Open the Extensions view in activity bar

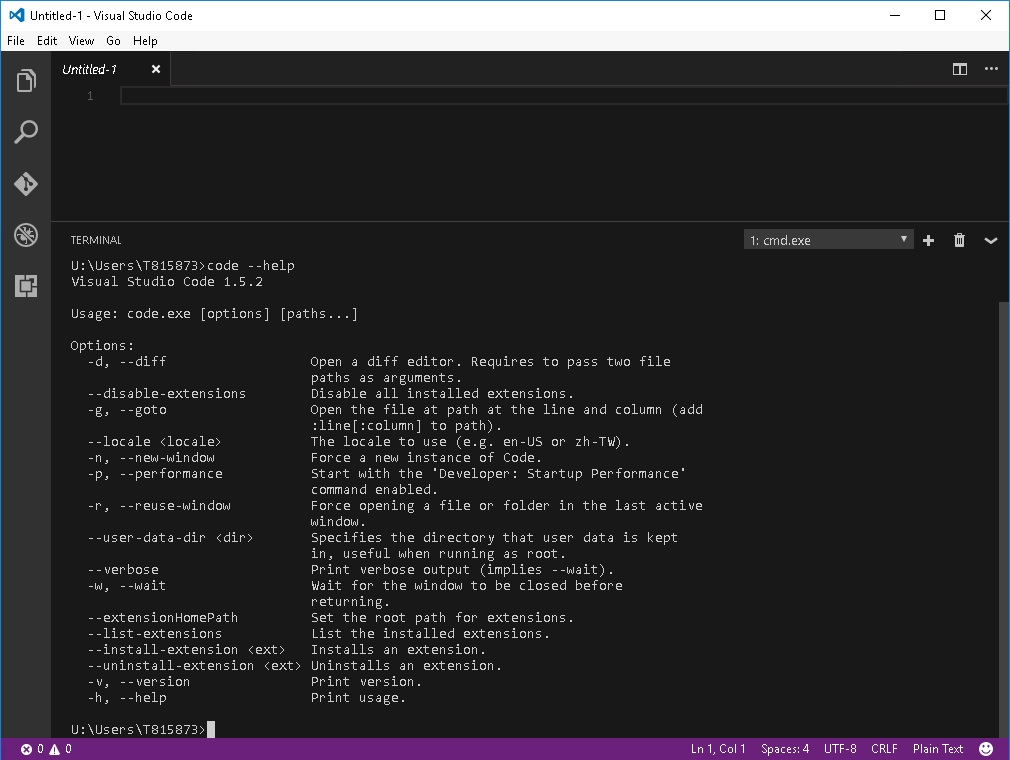pos(26,286)
